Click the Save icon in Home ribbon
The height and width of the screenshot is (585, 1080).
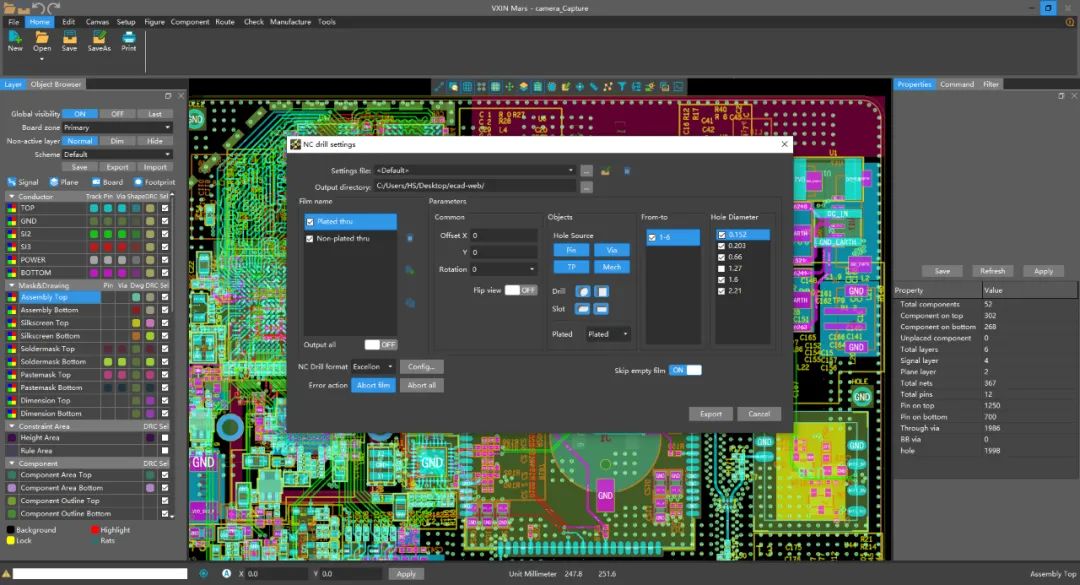point(69,38)
